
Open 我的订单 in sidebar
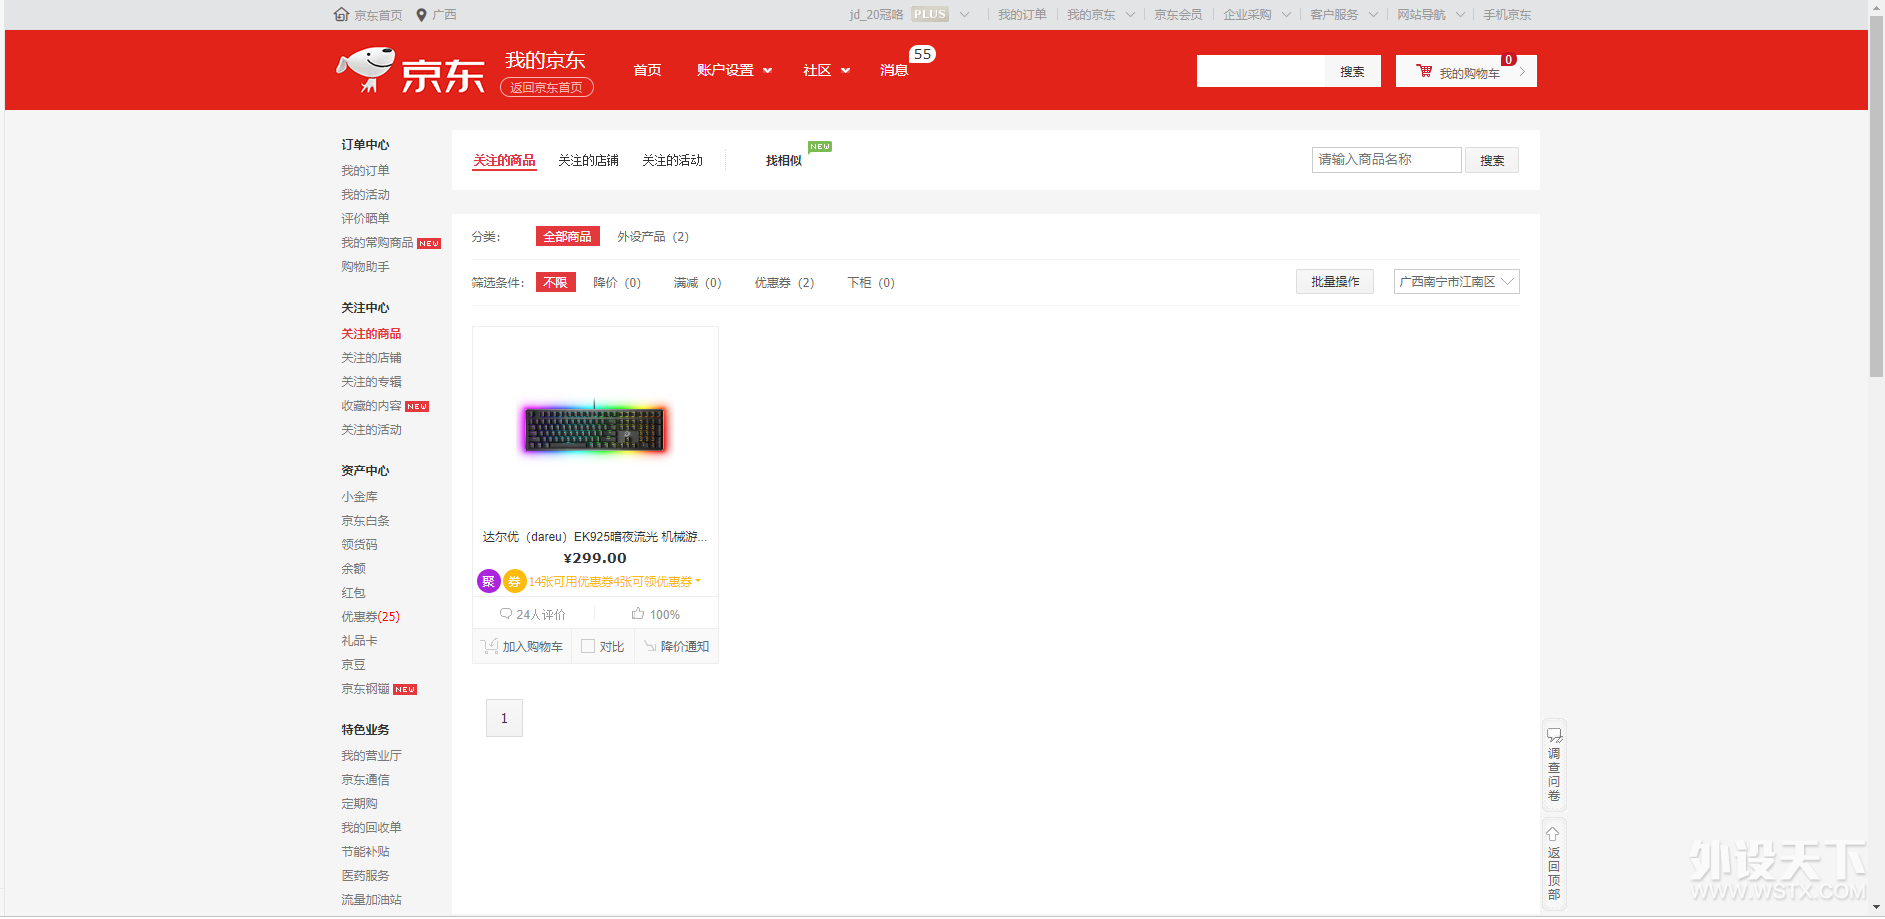[x=365, y=171]
